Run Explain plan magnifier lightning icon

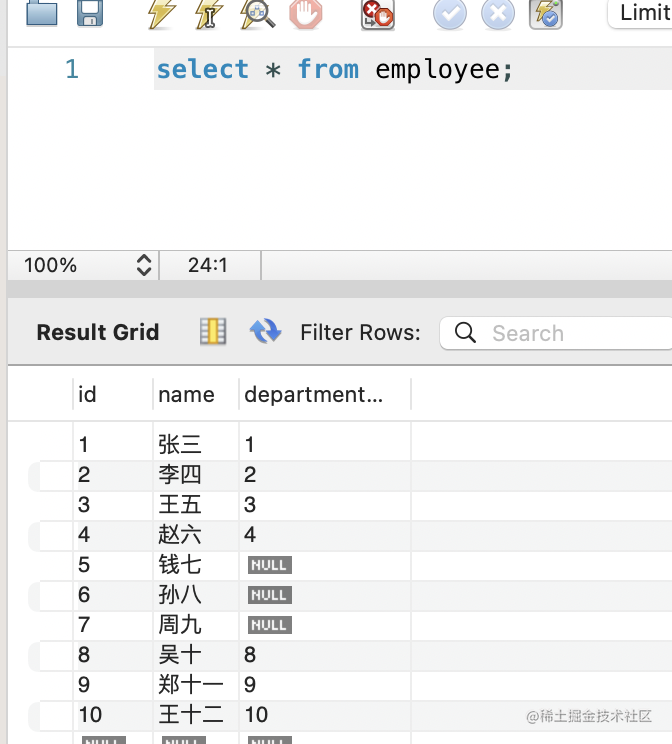click(x=257, y=14)
